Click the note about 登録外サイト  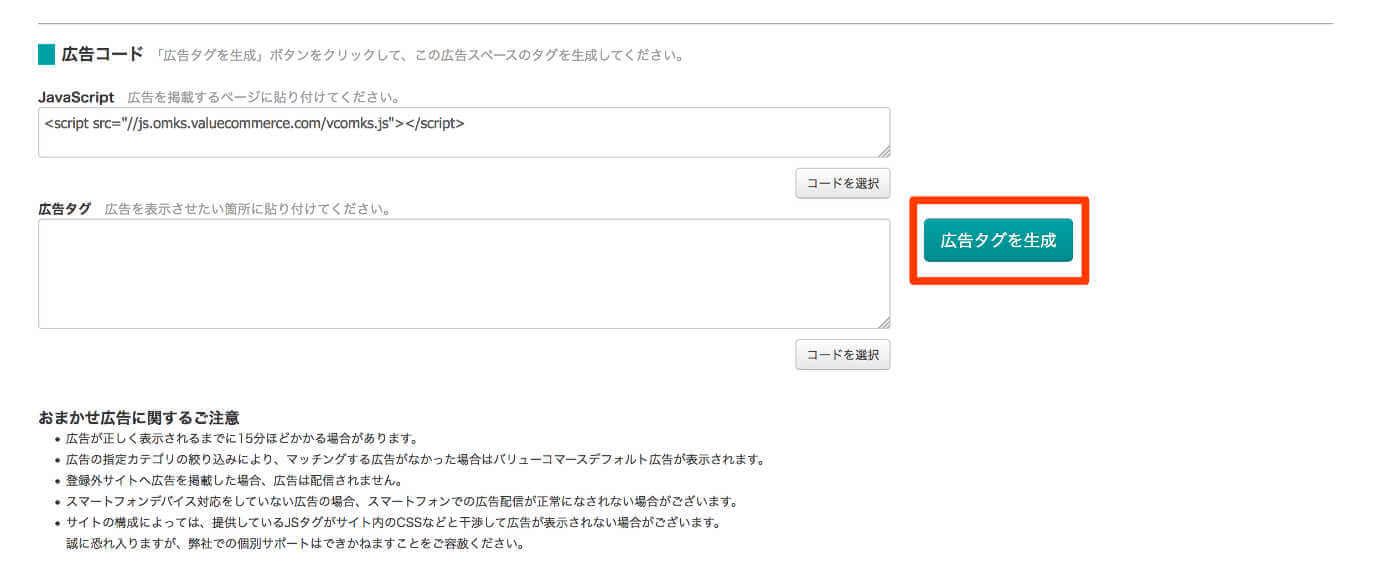coord(234,481)
